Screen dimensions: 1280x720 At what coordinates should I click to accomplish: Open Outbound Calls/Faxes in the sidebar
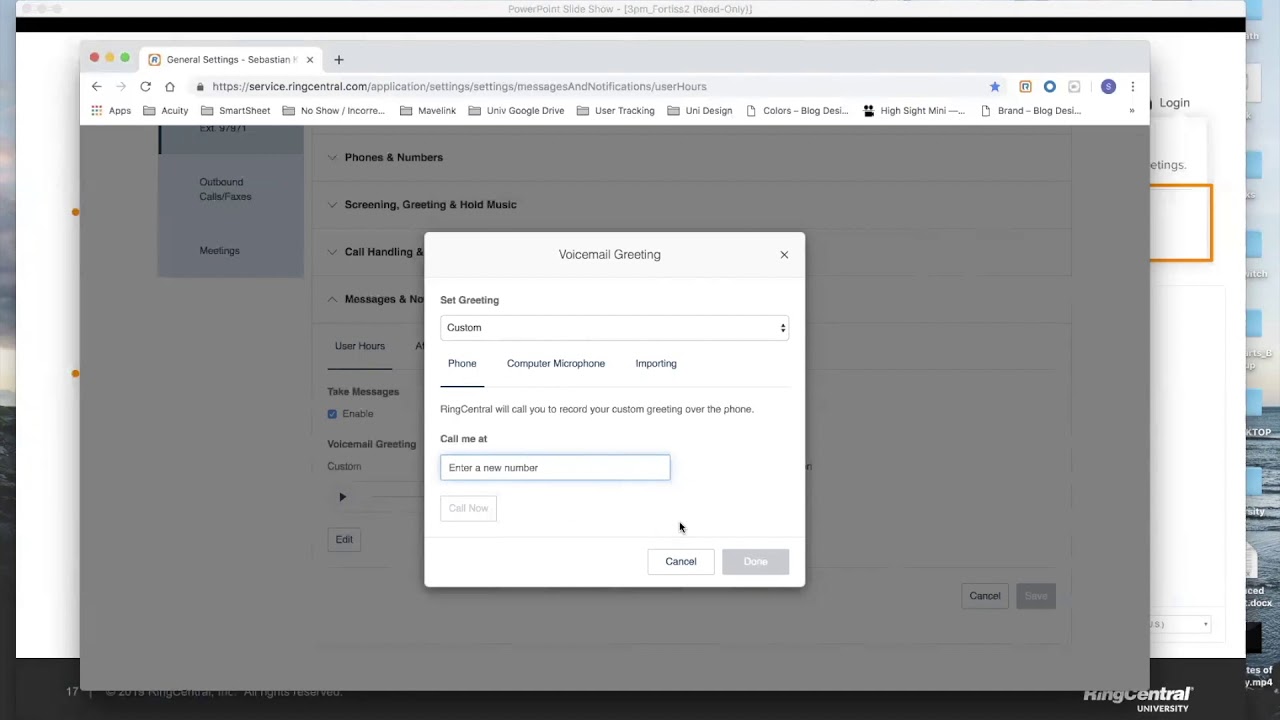tap(225, 189)
